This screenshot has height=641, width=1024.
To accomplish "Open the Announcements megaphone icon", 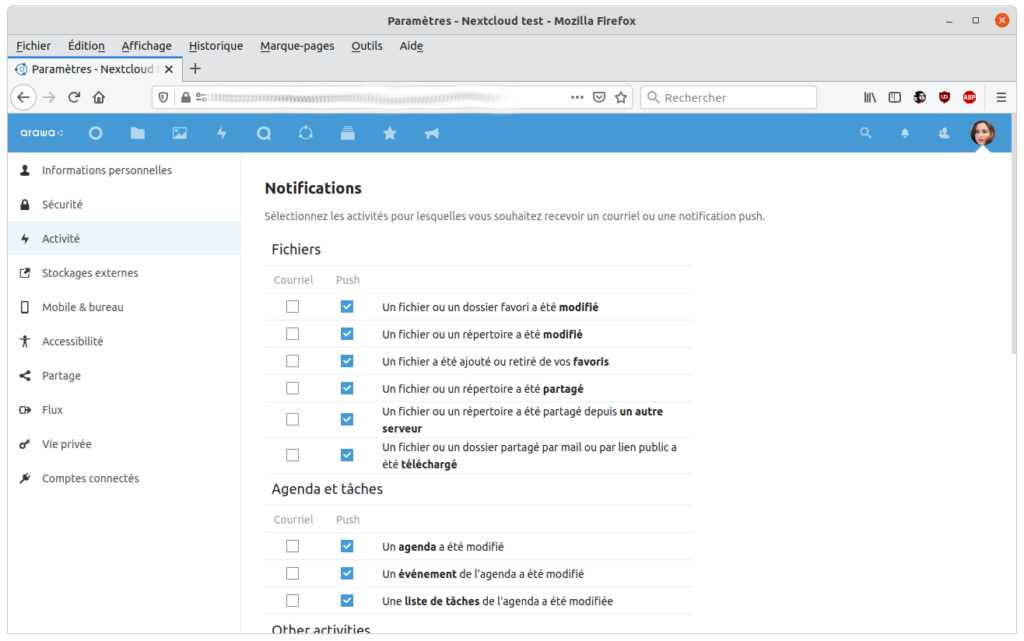I will pos(432,133).
